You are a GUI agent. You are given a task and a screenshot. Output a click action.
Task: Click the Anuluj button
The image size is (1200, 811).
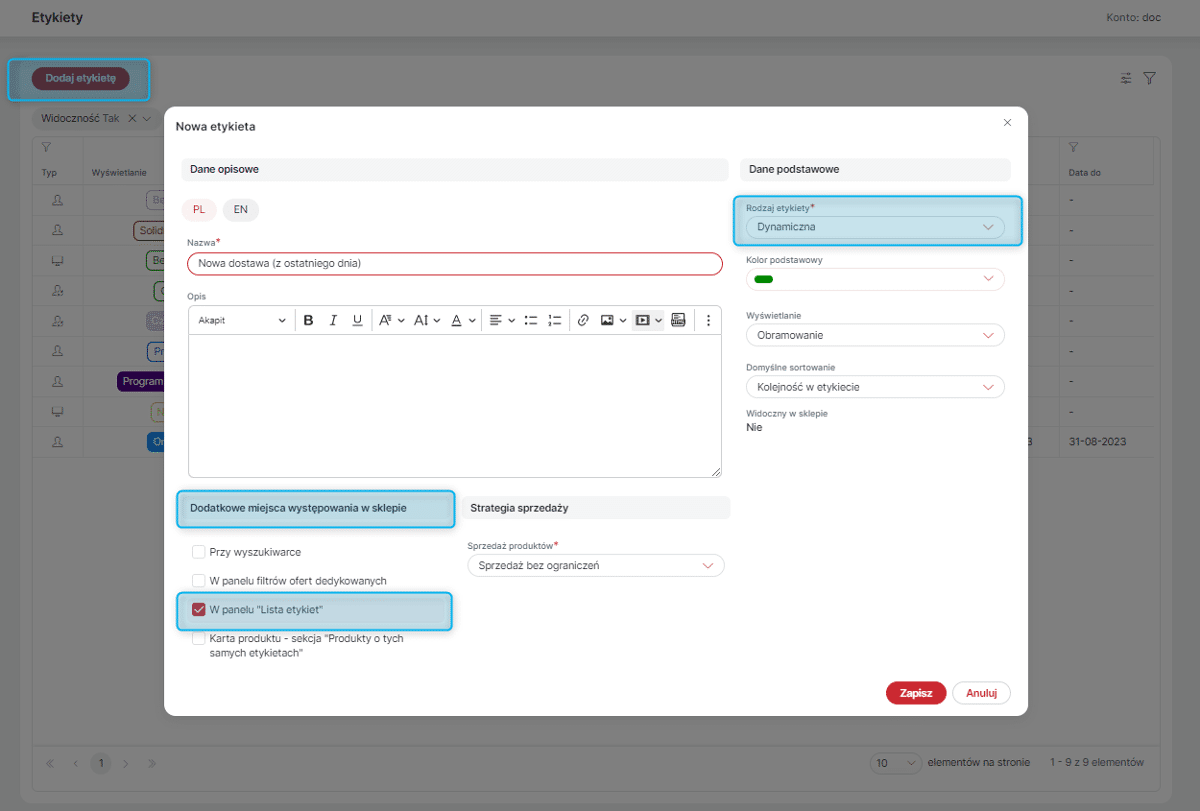coord(981,692)
